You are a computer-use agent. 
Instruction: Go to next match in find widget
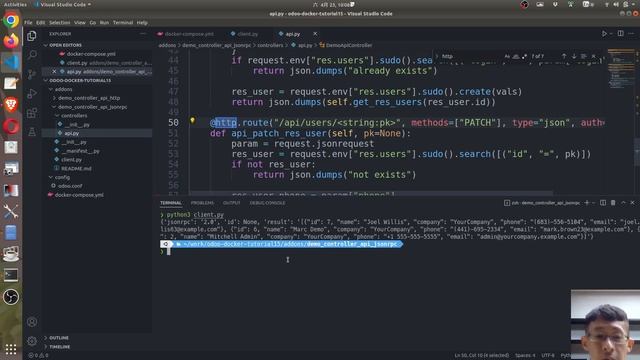tap(574, 56)
